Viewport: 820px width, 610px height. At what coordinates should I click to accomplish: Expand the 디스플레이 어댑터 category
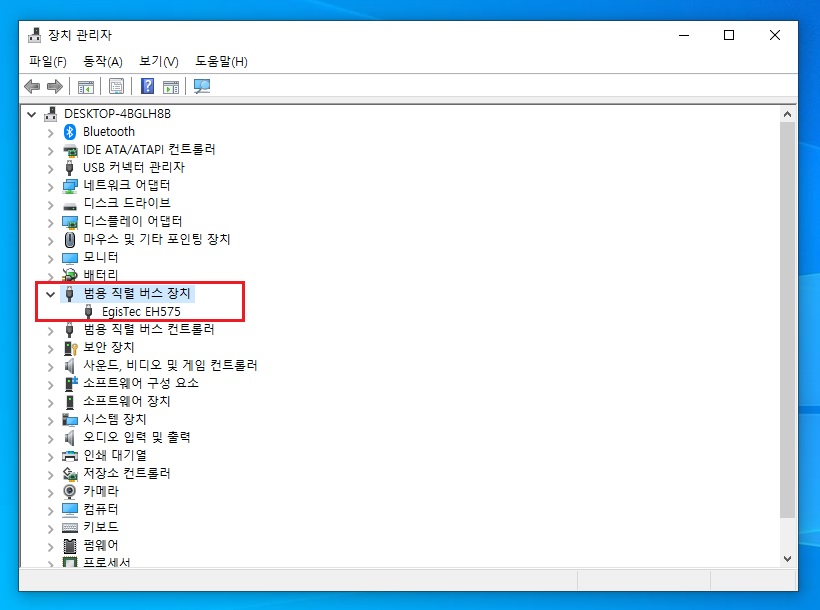[50, 223]
